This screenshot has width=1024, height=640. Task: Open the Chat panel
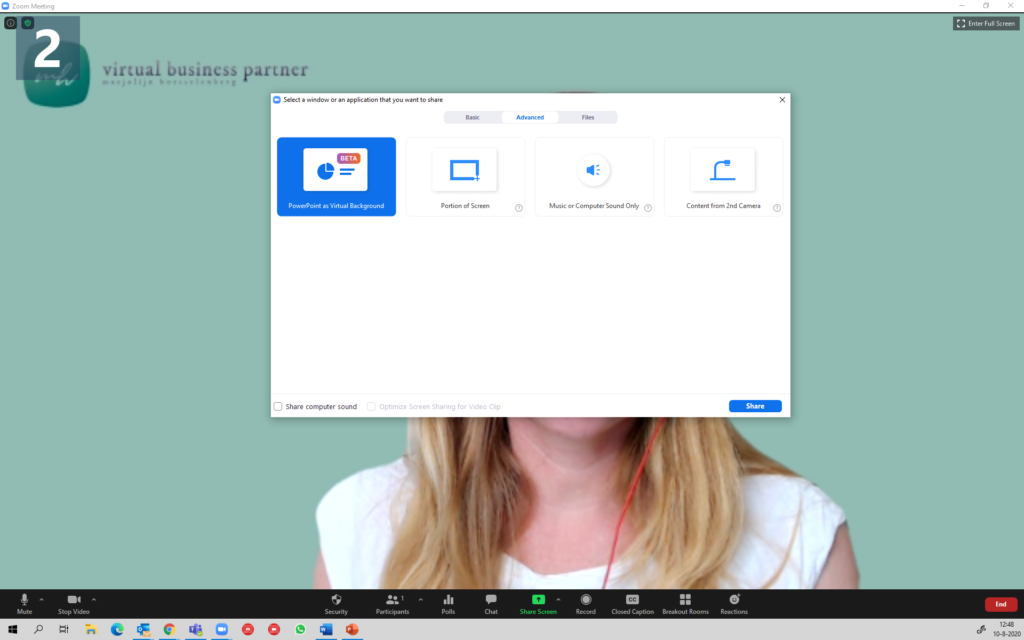(x=491, y=600)
